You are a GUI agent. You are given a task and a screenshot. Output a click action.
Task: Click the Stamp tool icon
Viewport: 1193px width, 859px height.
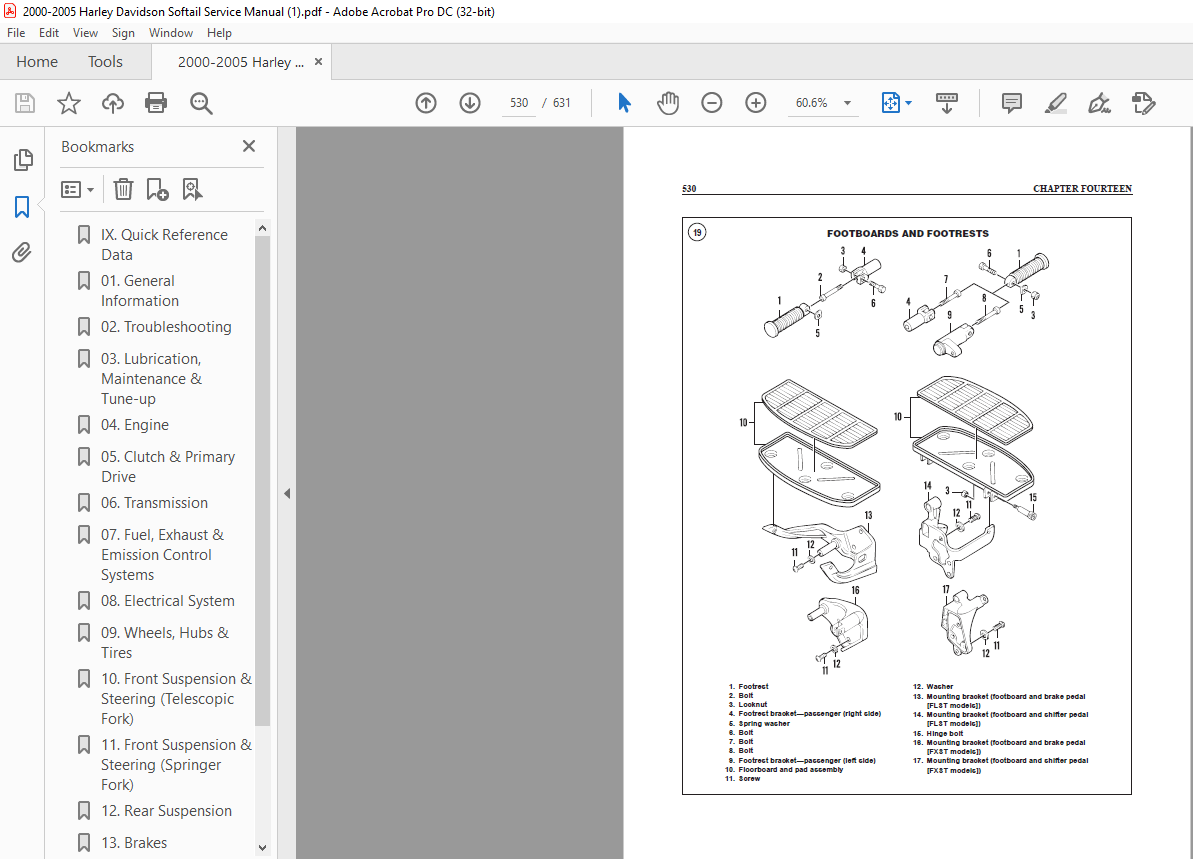tap(1144, 103)
